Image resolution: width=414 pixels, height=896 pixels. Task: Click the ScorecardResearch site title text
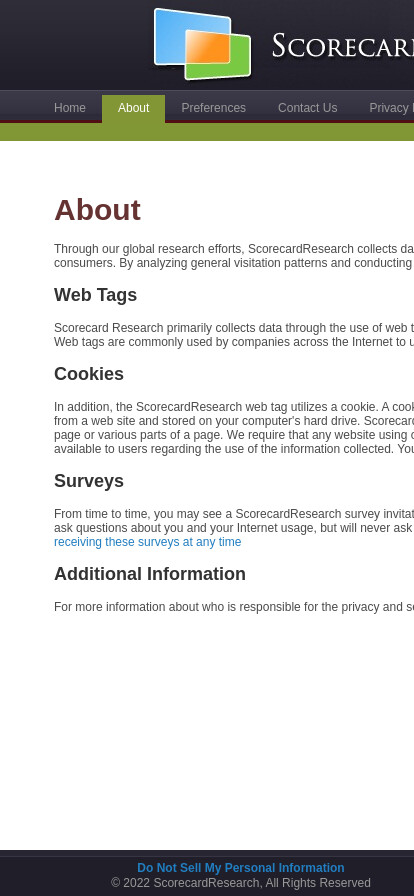pyautogui.click(x=343, y=46)
